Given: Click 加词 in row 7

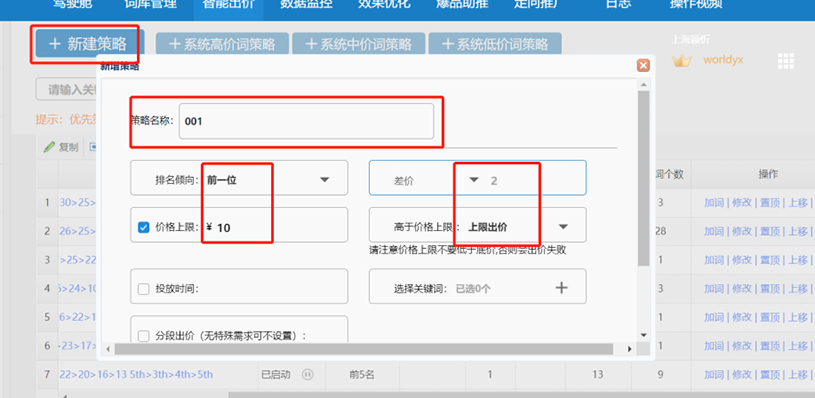Looking at the screenshot, I should pos(713,374).
